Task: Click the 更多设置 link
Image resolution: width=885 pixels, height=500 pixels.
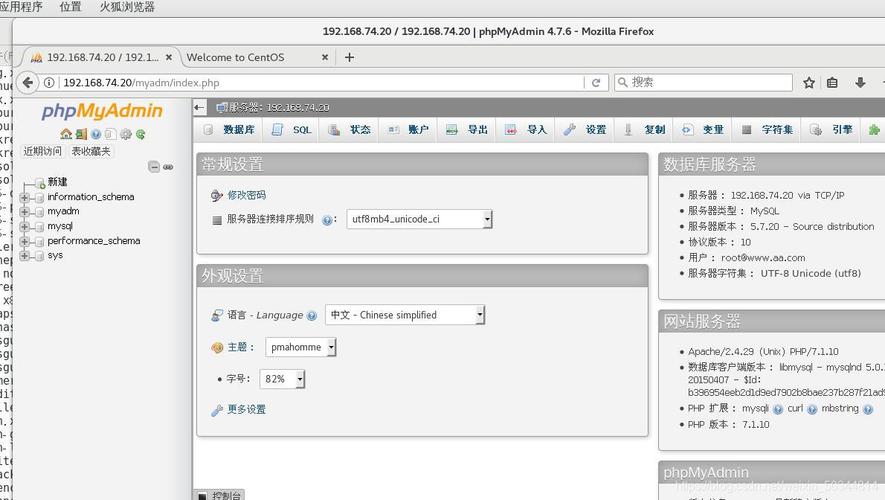Action: (246, 410)
